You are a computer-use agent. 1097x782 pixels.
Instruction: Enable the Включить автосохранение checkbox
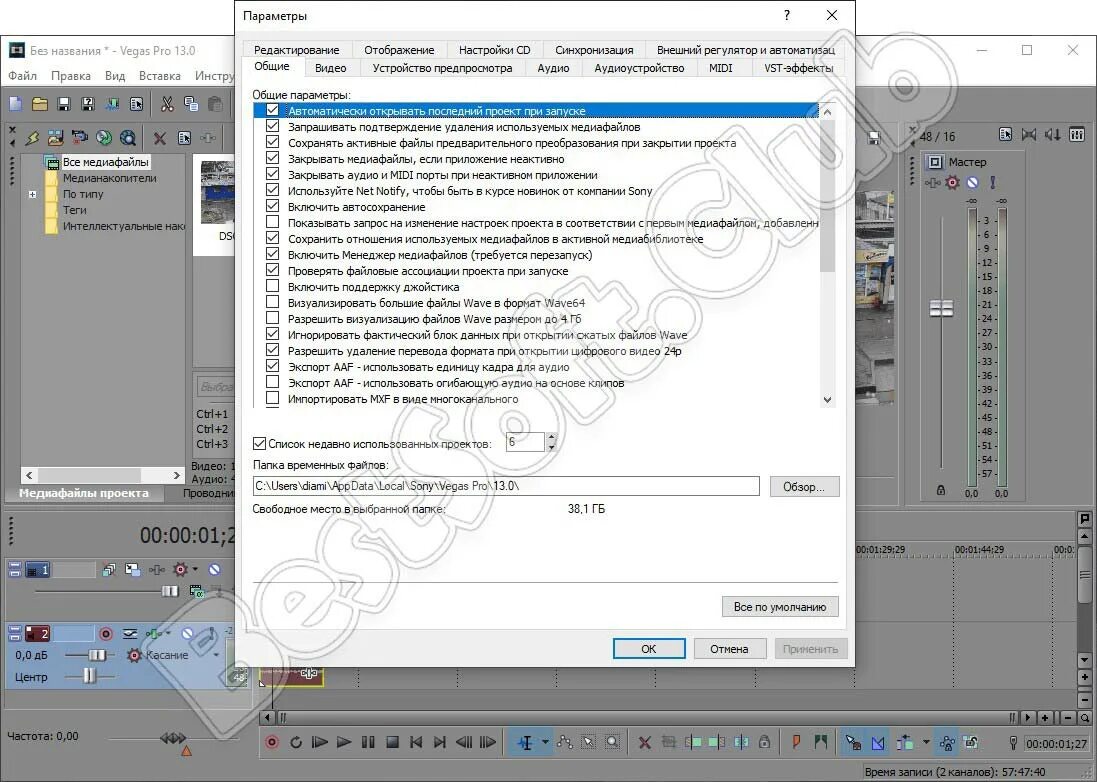pyautogui.click(x=272, y=206)
